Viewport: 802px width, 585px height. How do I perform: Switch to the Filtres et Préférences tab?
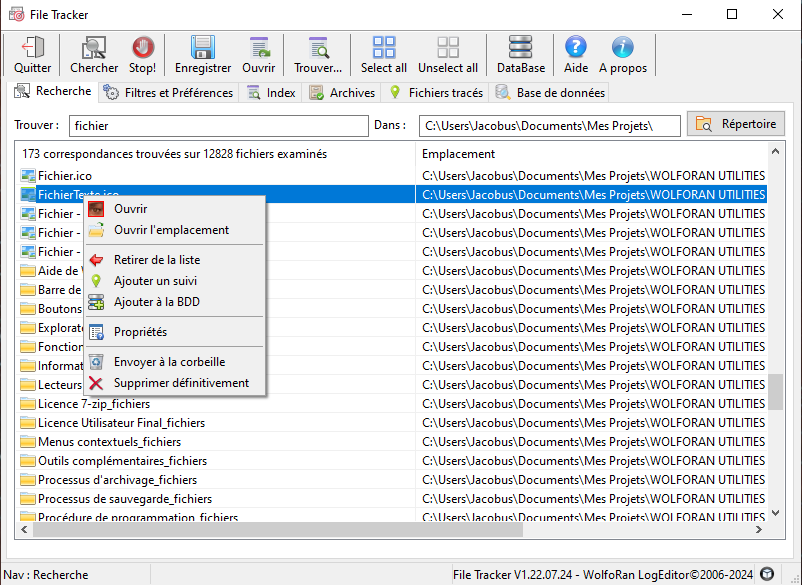click(169, 93)
